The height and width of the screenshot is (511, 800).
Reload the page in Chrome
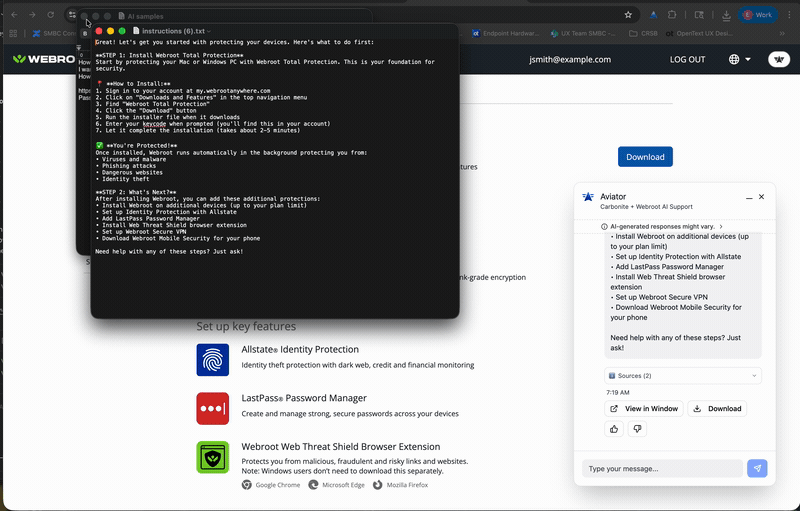pos(51,15)
